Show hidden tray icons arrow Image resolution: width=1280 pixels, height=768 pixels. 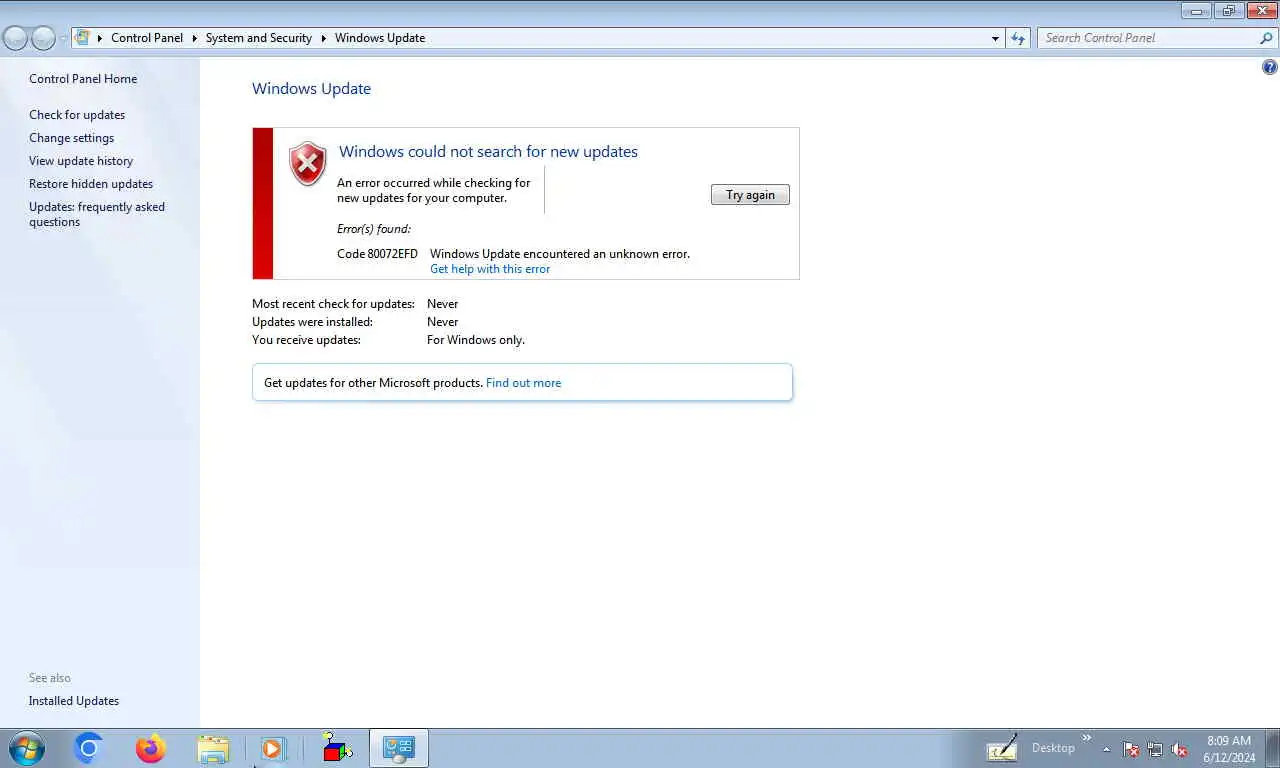(1107, 749)
